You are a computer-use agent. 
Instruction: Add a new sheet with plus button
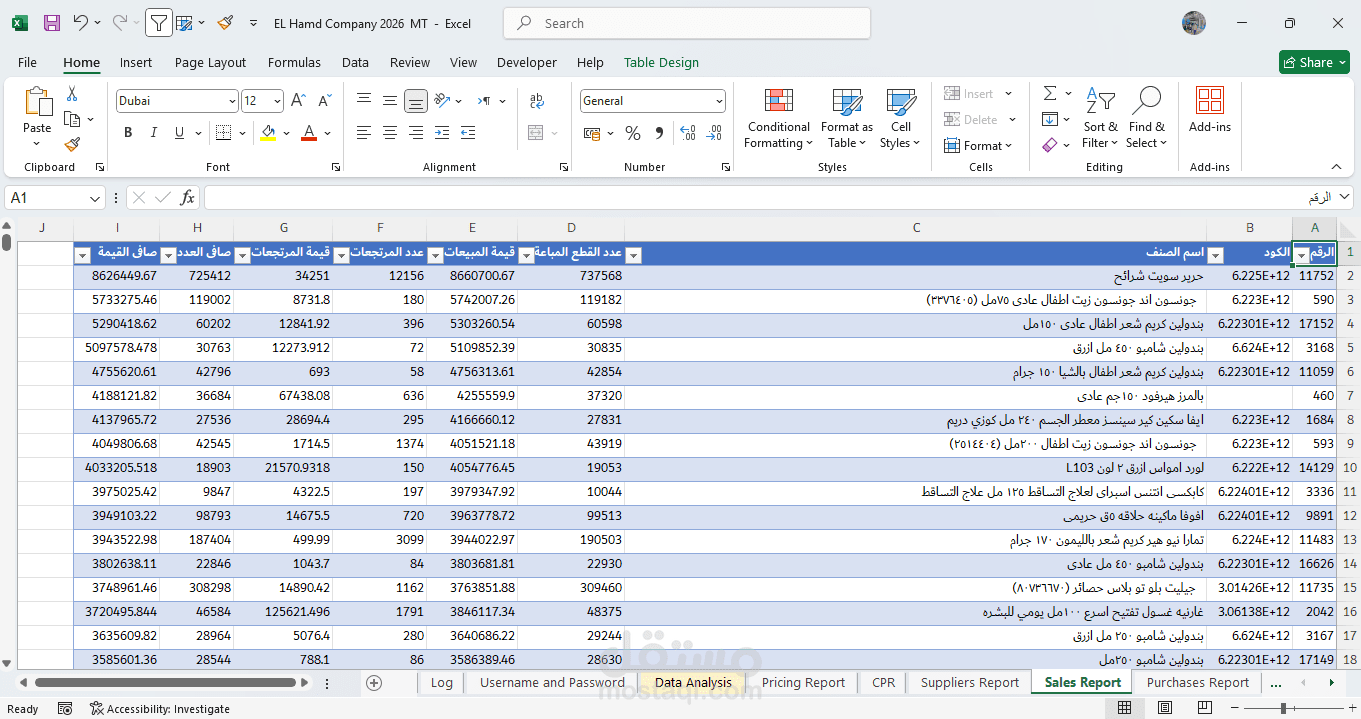[374, 683]
